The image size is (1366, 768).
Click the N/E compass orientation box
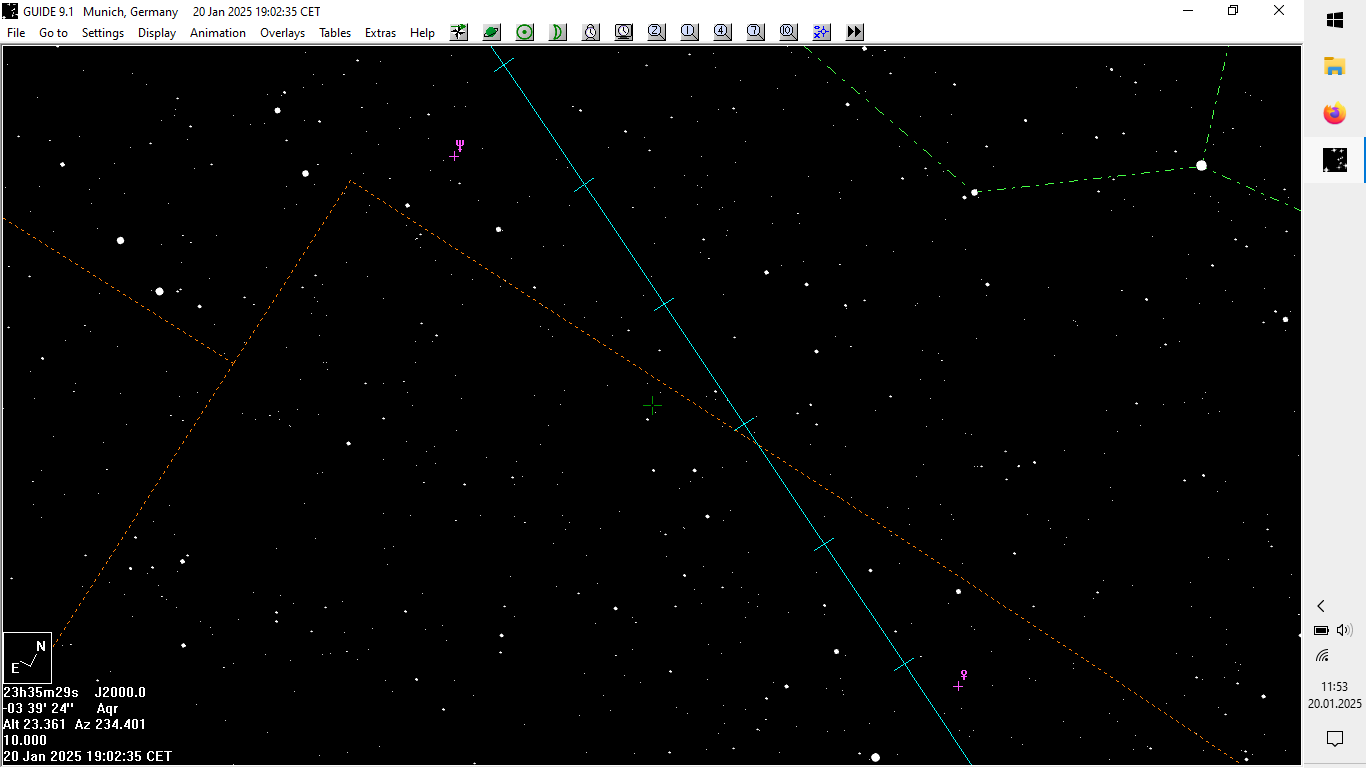coord(28,657)
